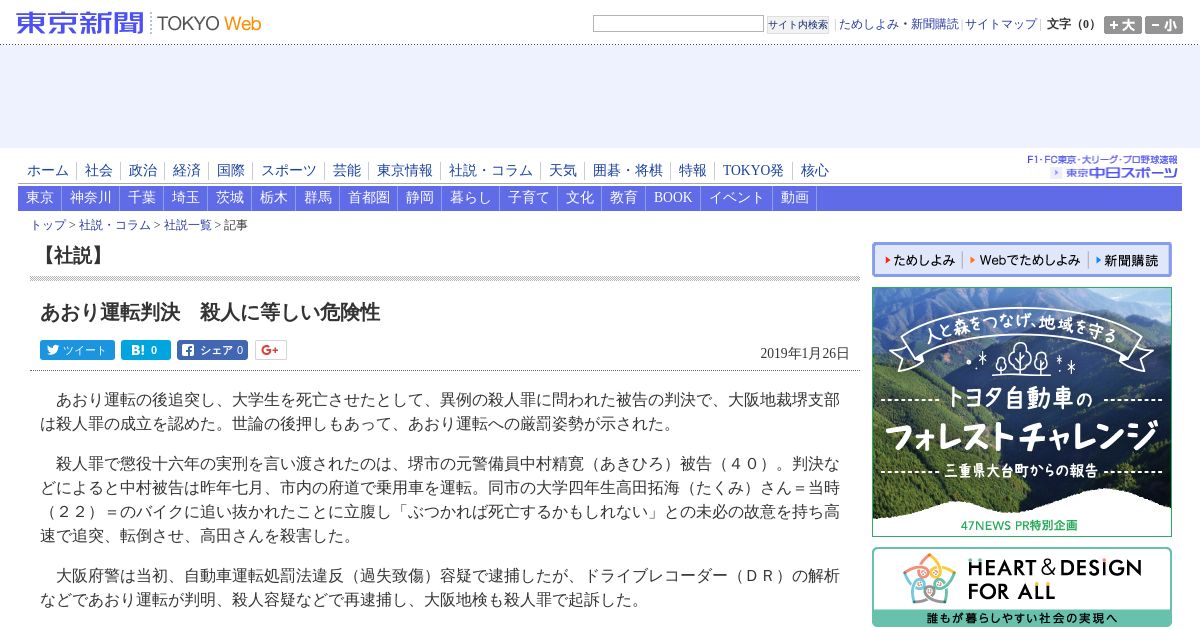Select 教育 tab

tap(624, 198)
